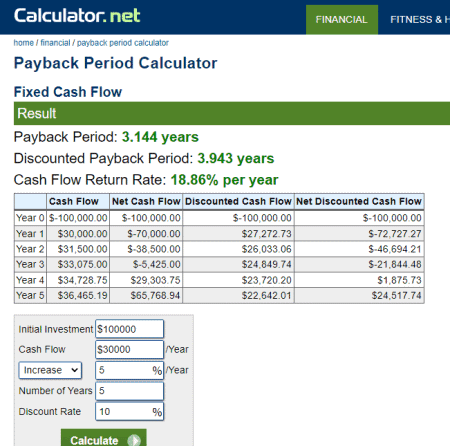Click the Discounted Cash Flow column header
The width and height of the screenshot is (450, 446).
(238, 201)
